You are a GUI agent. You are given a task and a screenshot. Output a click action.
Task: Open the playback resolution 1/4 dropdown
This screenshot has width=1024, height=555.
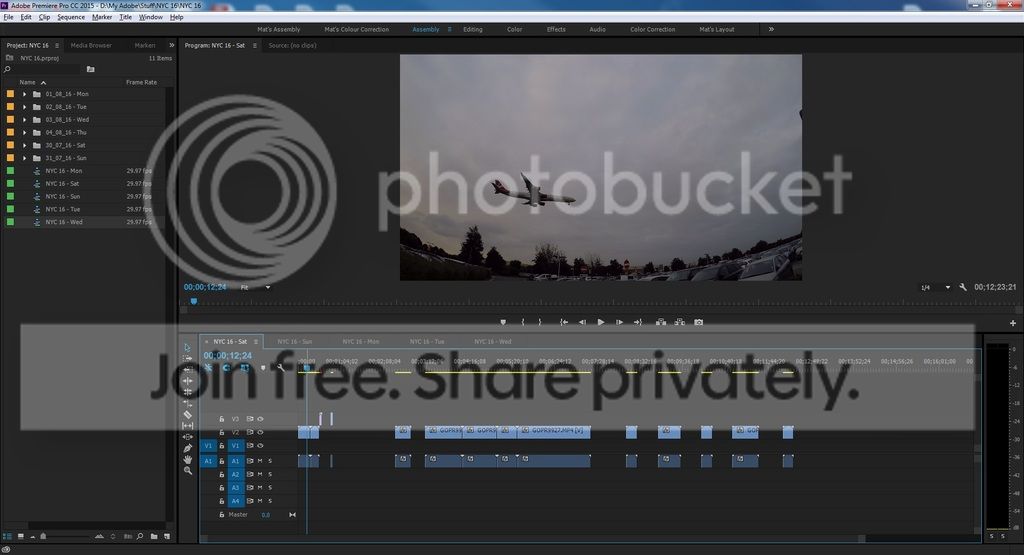pyautogui.click(x=931, y=288)
